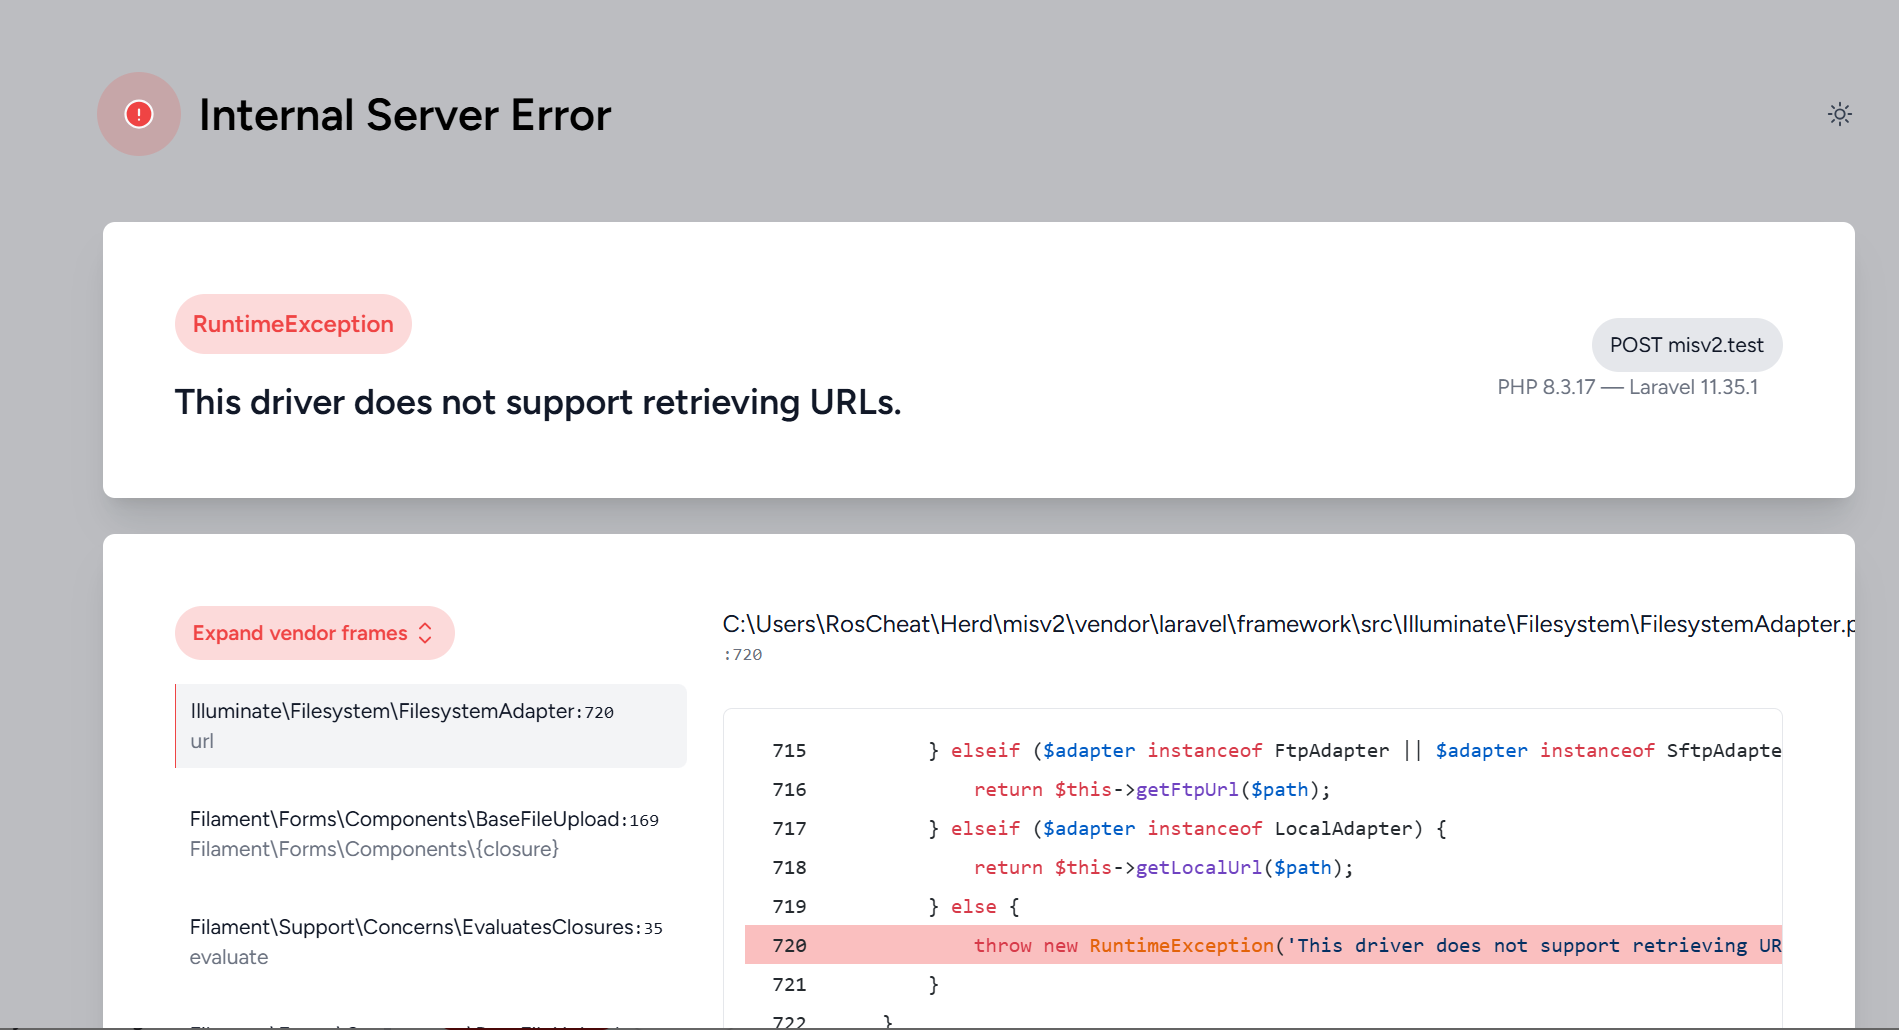Click the RuntimeException badge
The height and width of the screenshot is (1030, 1899).
[293, 324]
